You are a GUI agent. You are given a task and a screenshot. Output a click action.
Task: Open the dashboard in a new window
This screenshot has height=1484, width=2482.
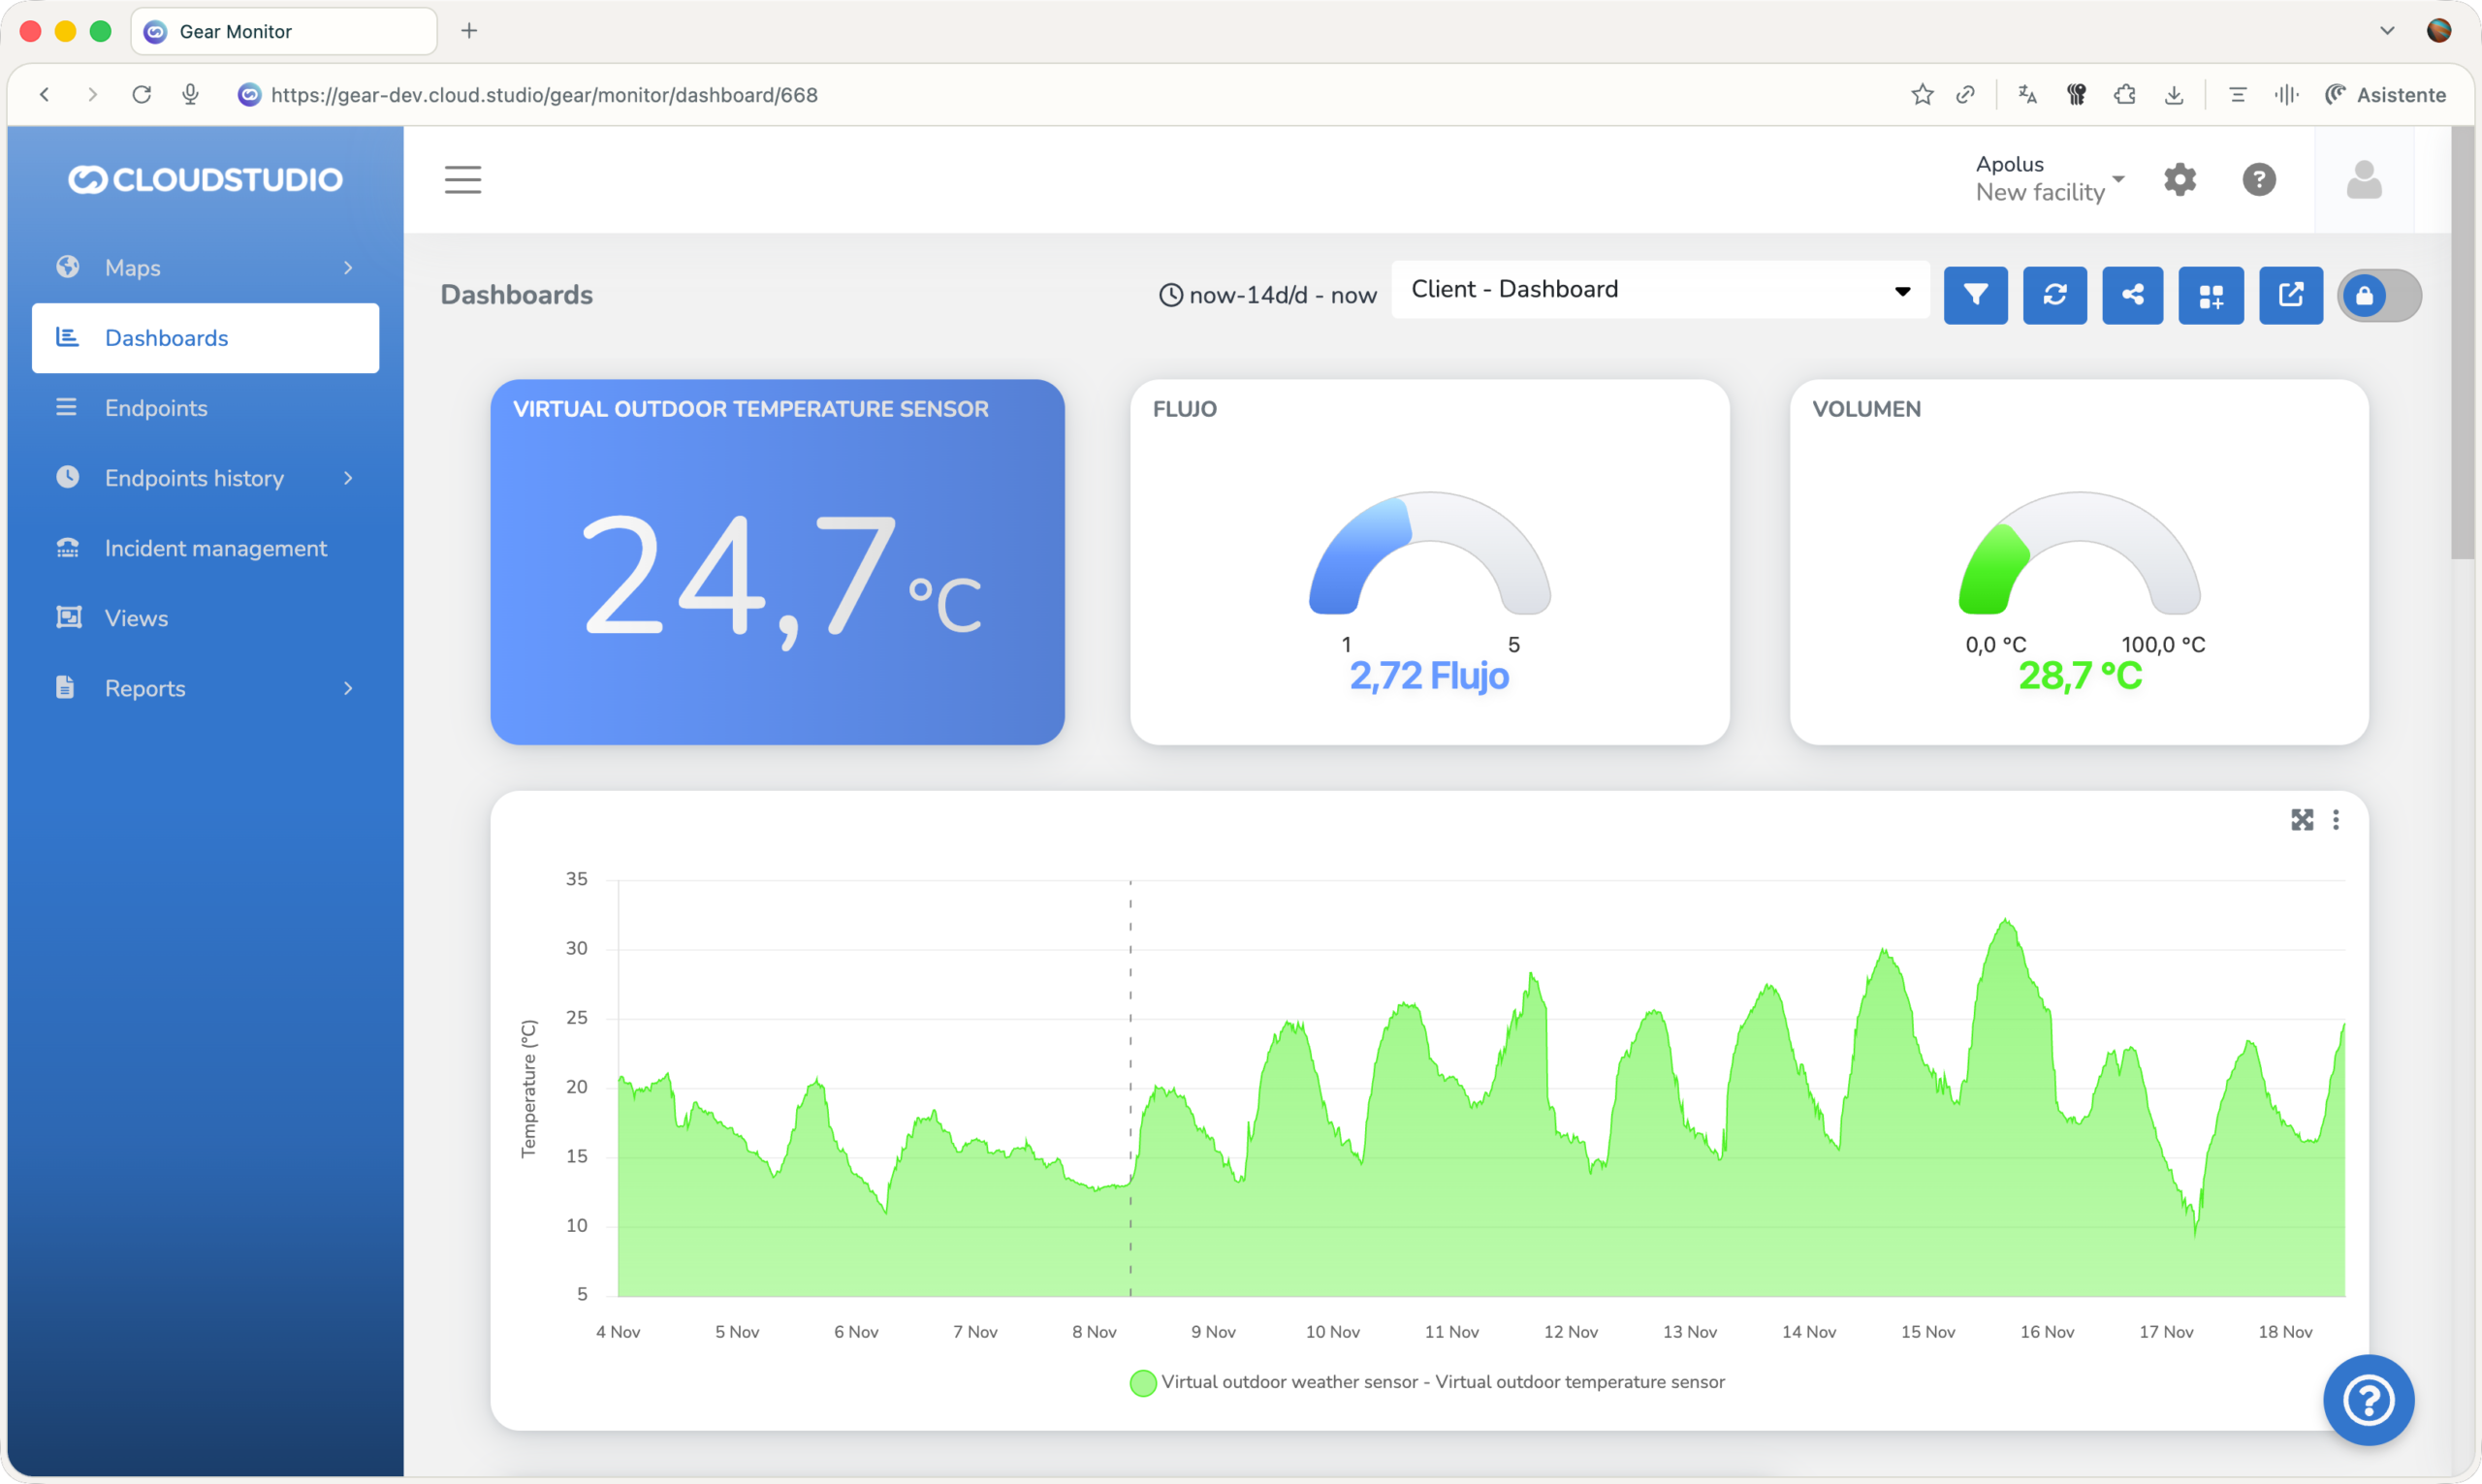click(2290, 295)
